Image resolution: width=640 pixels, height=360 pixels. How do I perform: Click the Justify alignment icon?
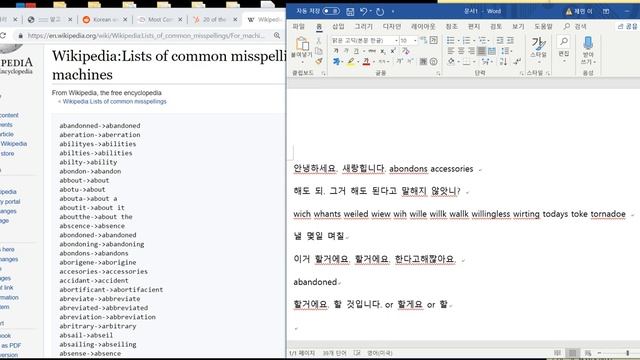coord(482,51)
